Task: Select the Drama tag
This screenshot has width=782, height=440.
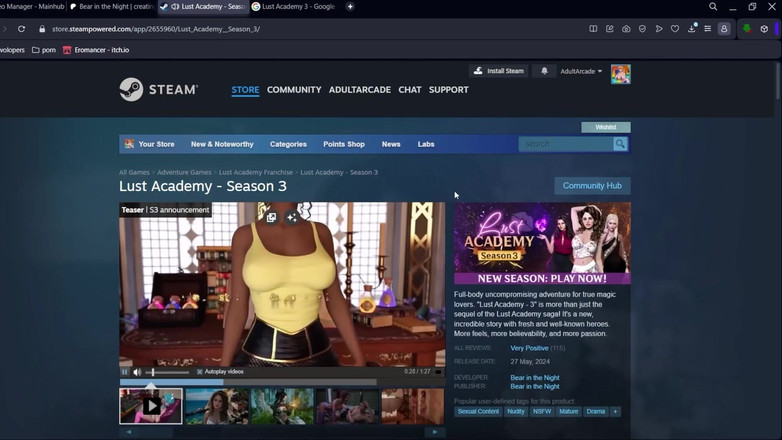Action: pos(595,412)
